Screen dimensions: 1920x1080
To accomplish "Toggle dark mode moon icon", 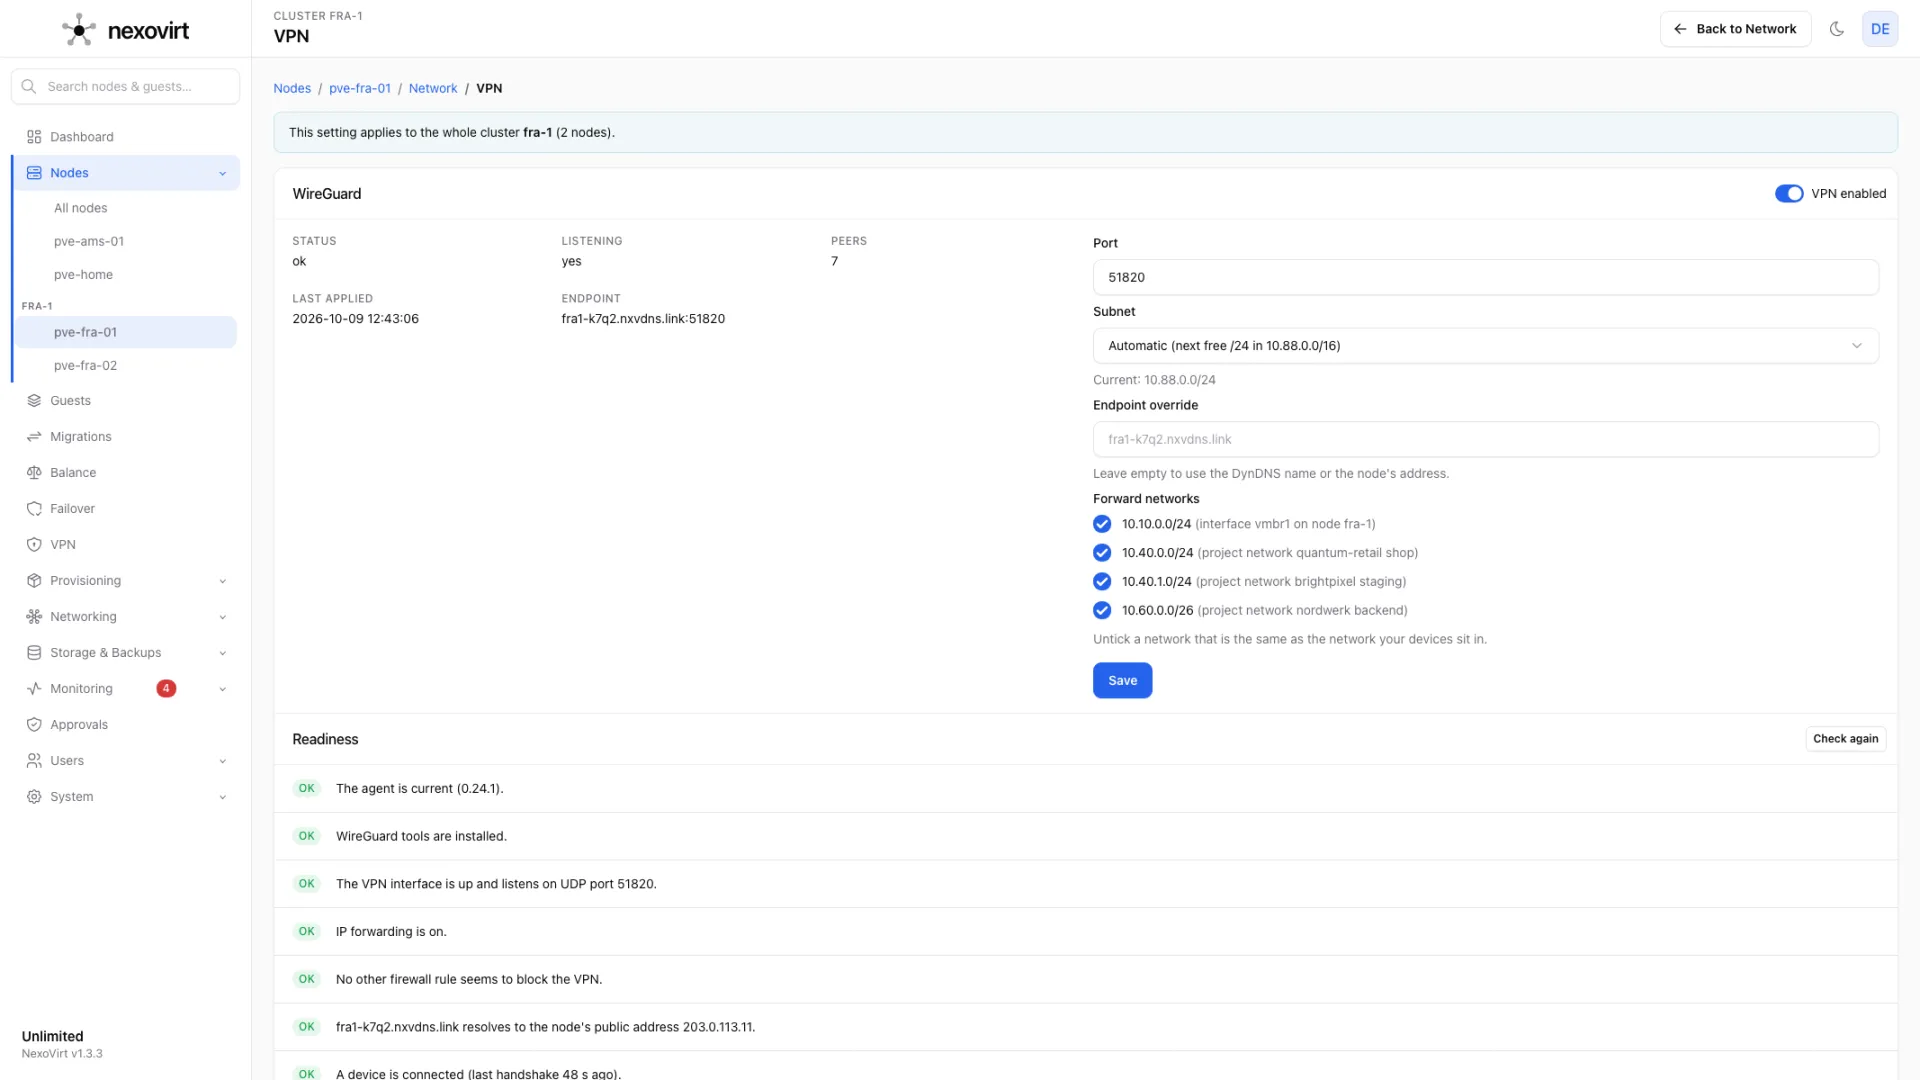I will [x=1837, y=29].
